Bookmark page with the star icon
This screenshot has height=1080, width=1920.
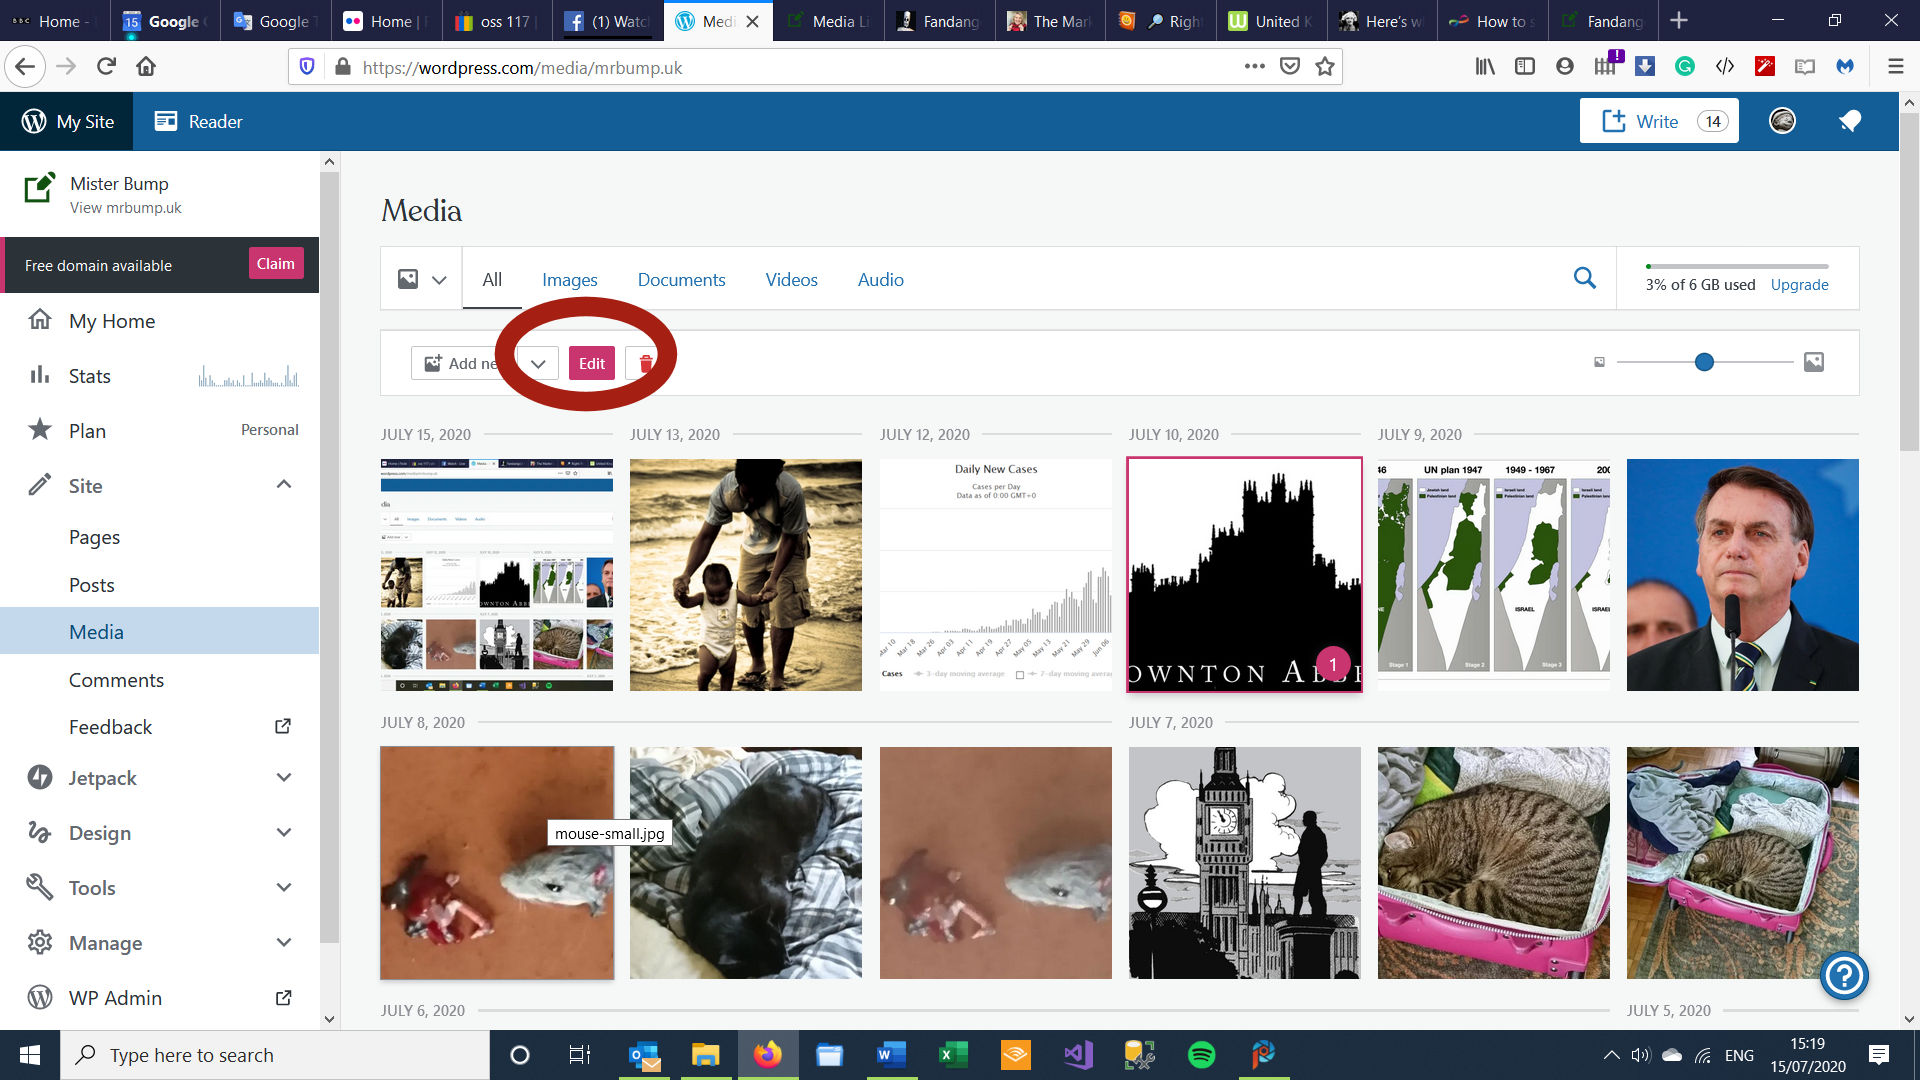[1325, 67]
